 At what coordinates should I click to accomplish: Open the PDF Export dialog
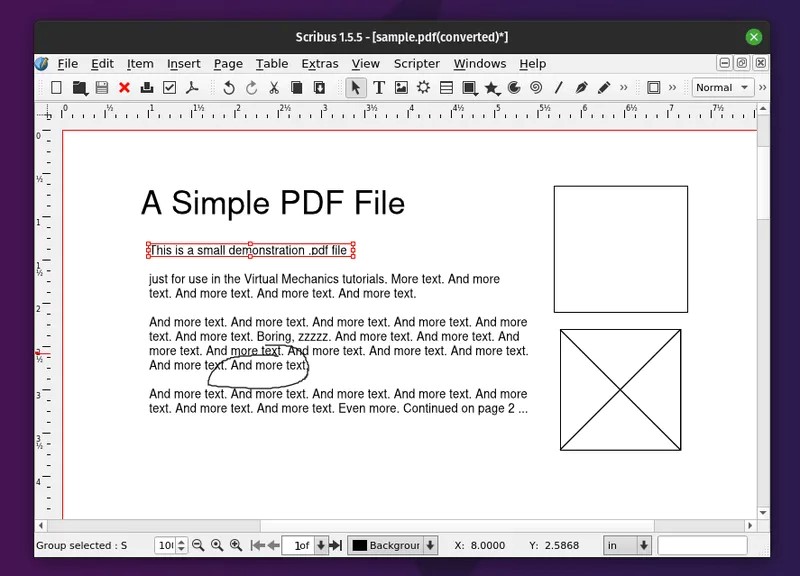(x=190, y=88)
